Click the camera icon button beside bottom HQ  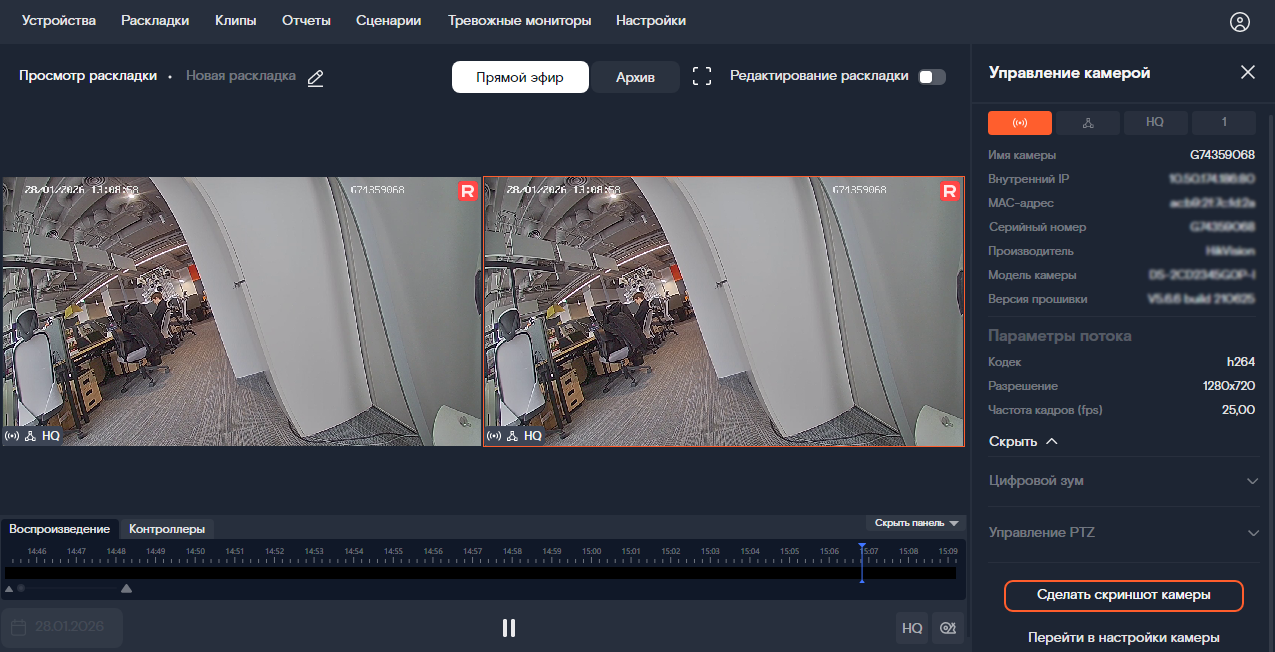(x=947, y=628)
